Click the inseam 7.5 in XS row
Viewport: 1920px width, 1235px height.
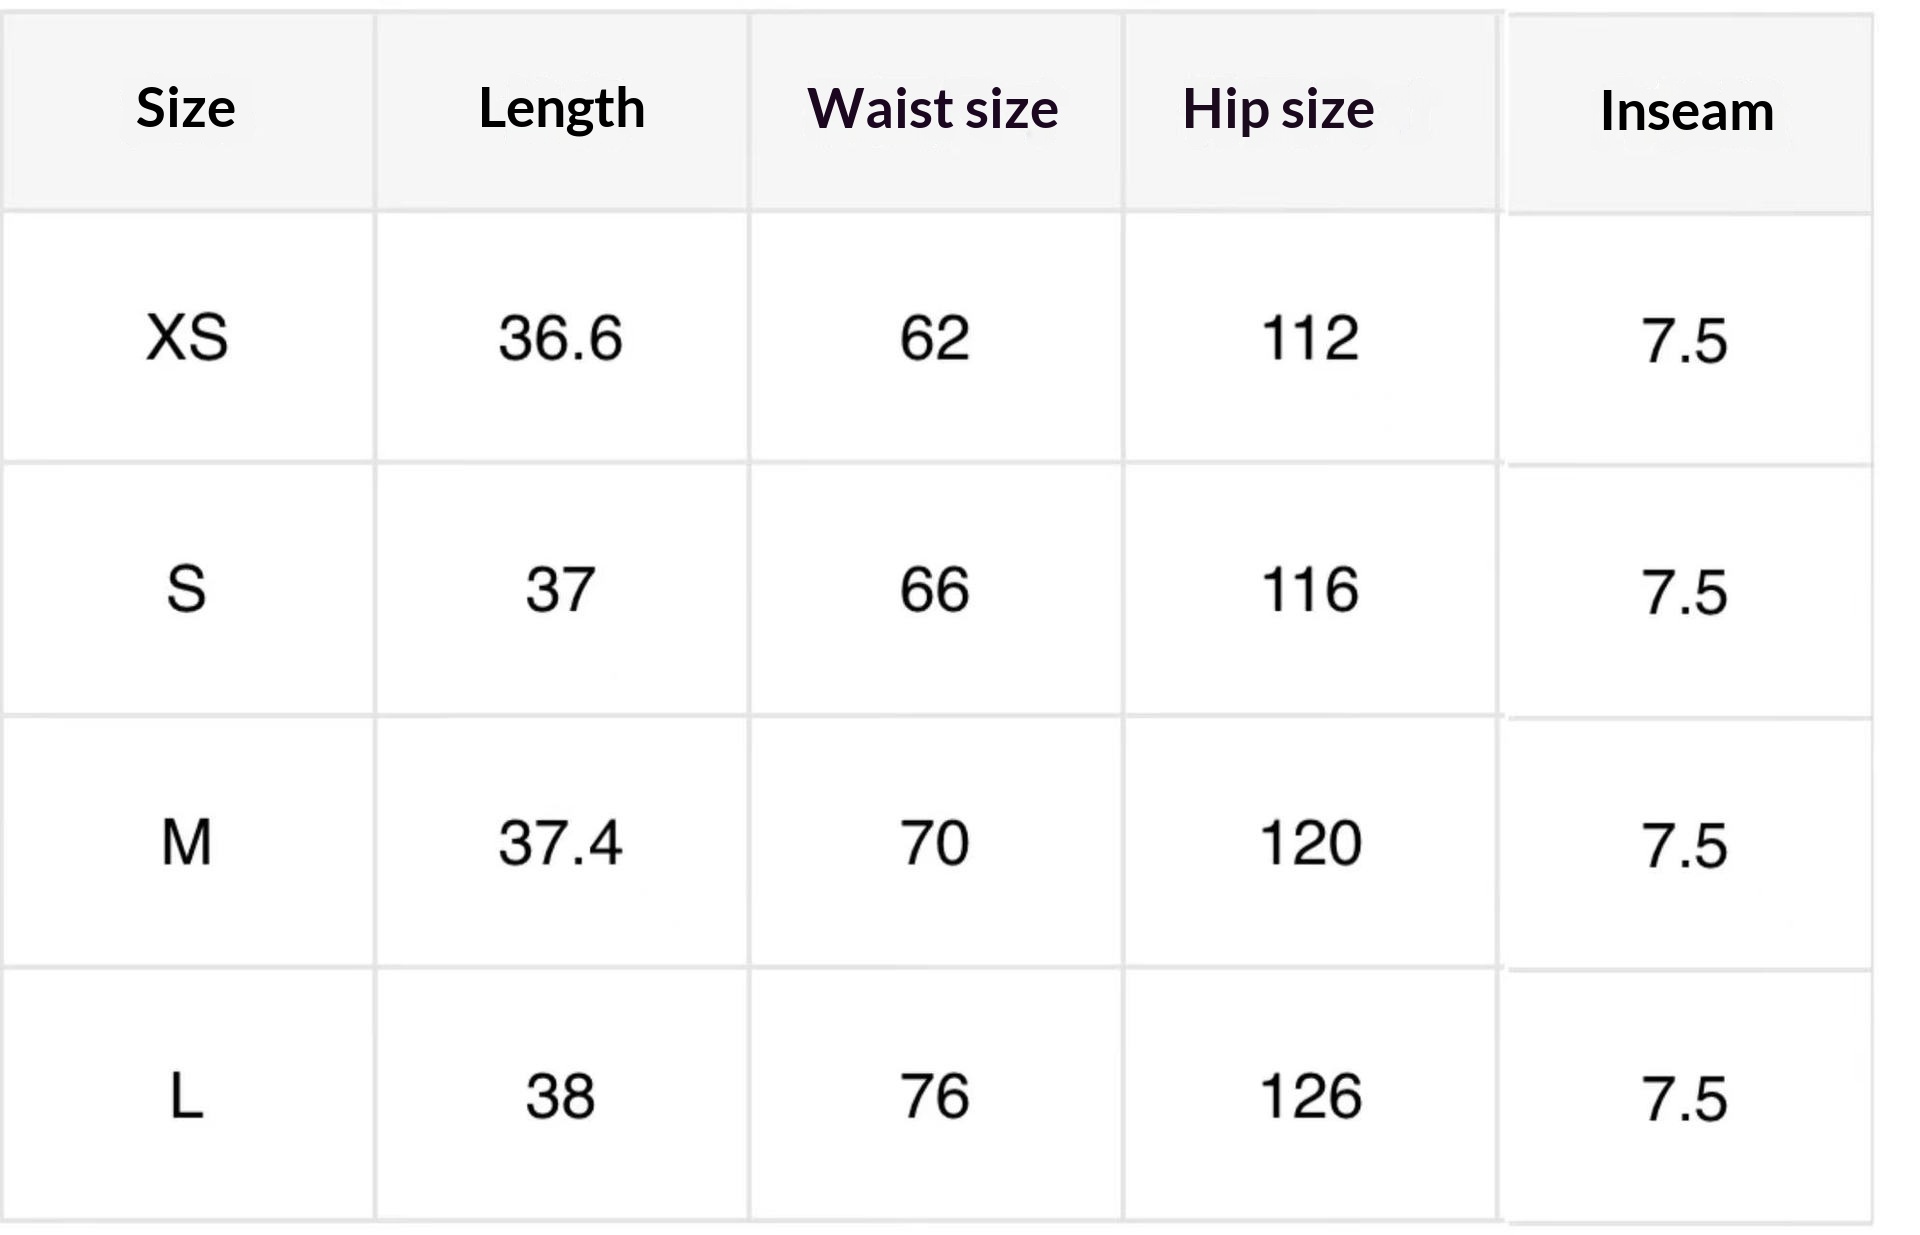[1685, 340]
